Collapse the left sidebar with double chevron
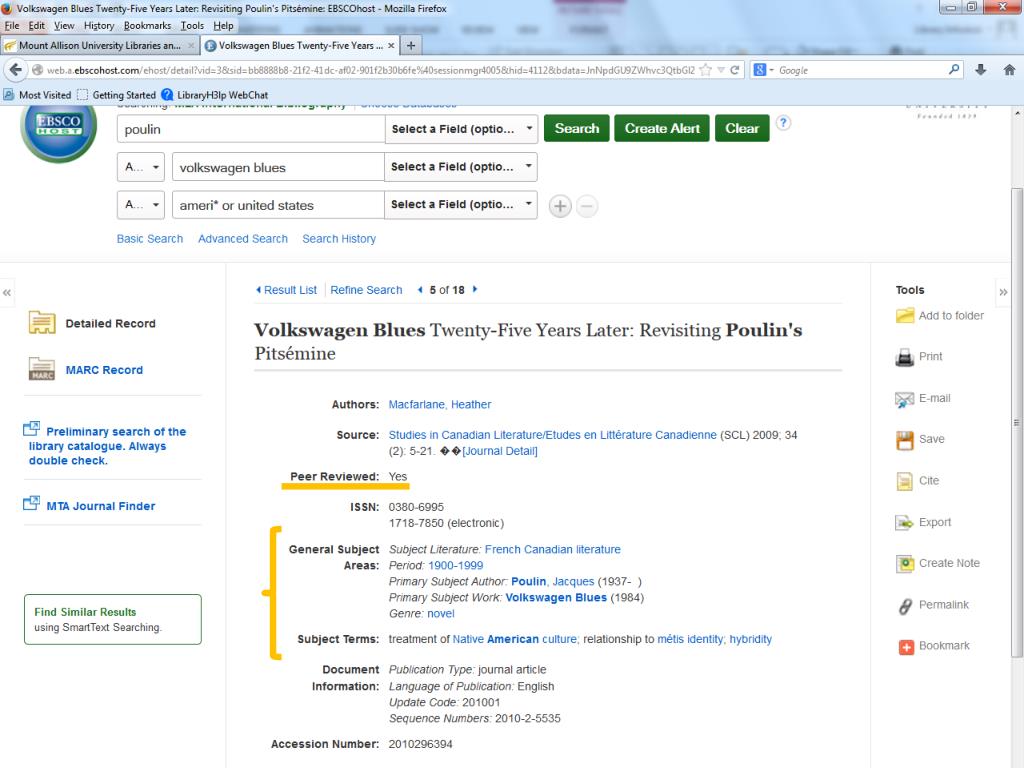 pyautogui.click(x=7, y=293)
